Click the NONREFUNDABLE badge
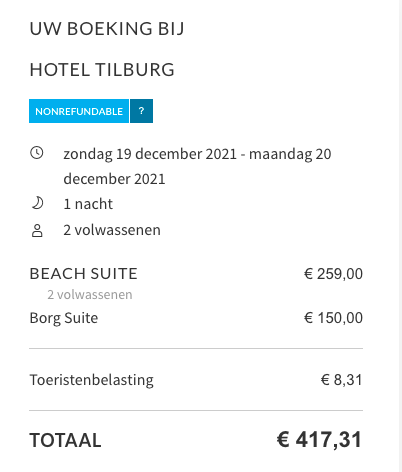Image resolution: width=402 pixels, height=472 pixels. pyautogui.click(x=79, y=111)
